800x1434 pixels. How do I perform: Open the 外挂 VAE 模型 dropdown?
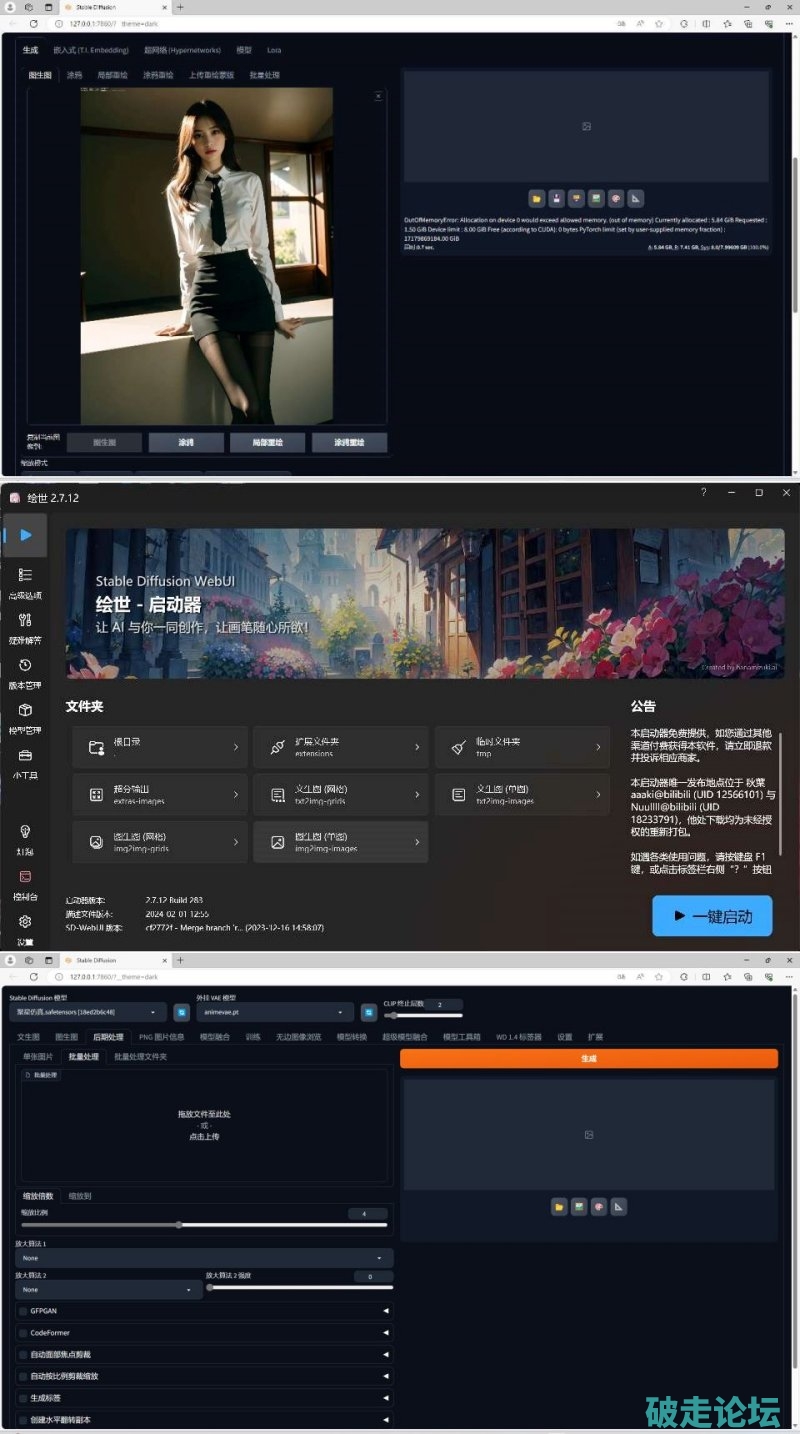point(275,1012)
